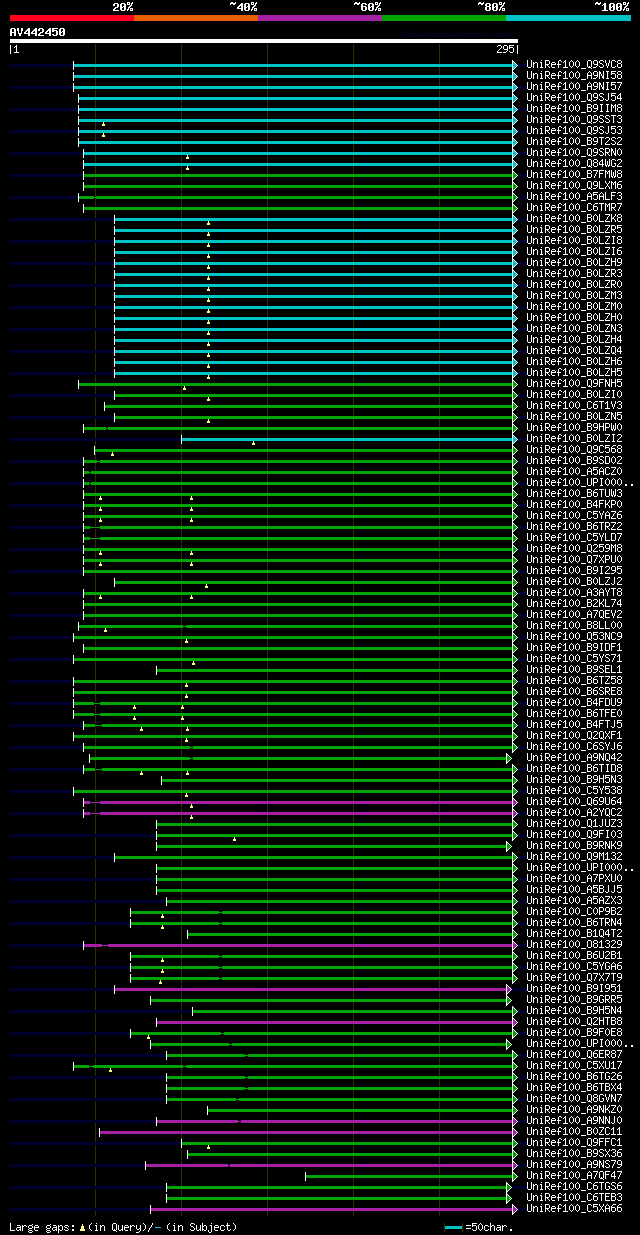Select the UniRef100_B9I295 label

point(574,570)
